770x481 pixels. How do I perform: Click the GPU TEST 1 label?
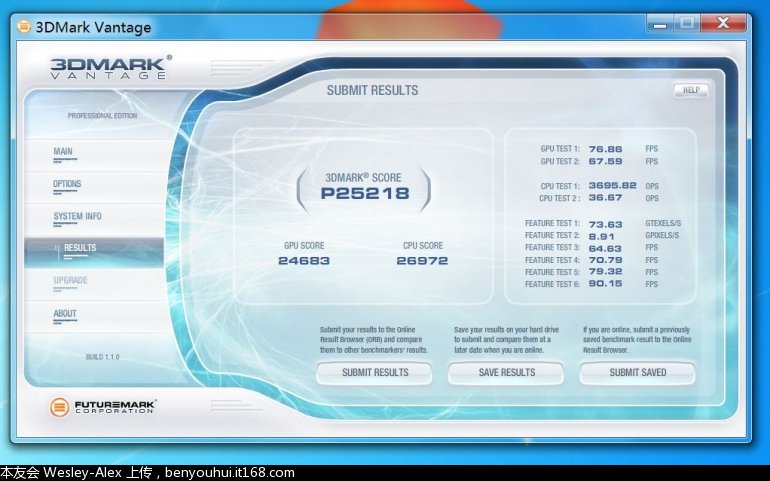point(560,148)
